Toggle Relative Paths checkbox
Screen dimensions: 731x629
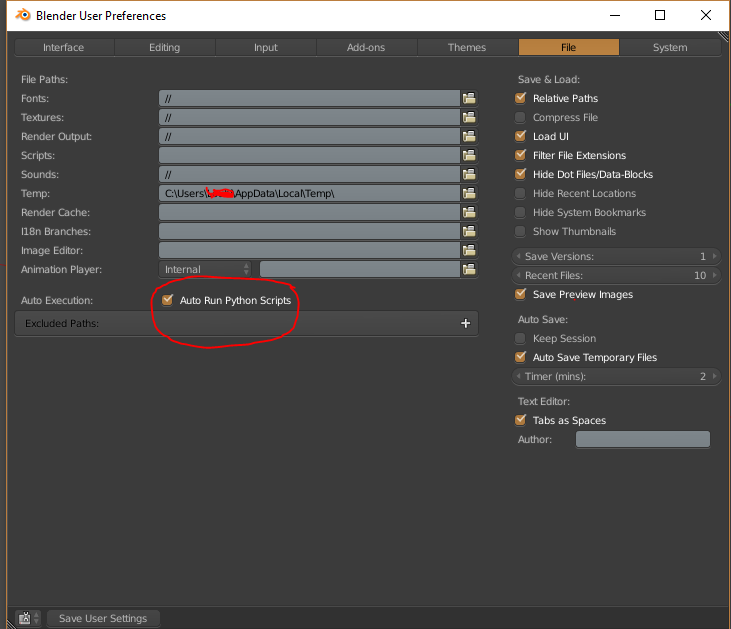(520, 98)
